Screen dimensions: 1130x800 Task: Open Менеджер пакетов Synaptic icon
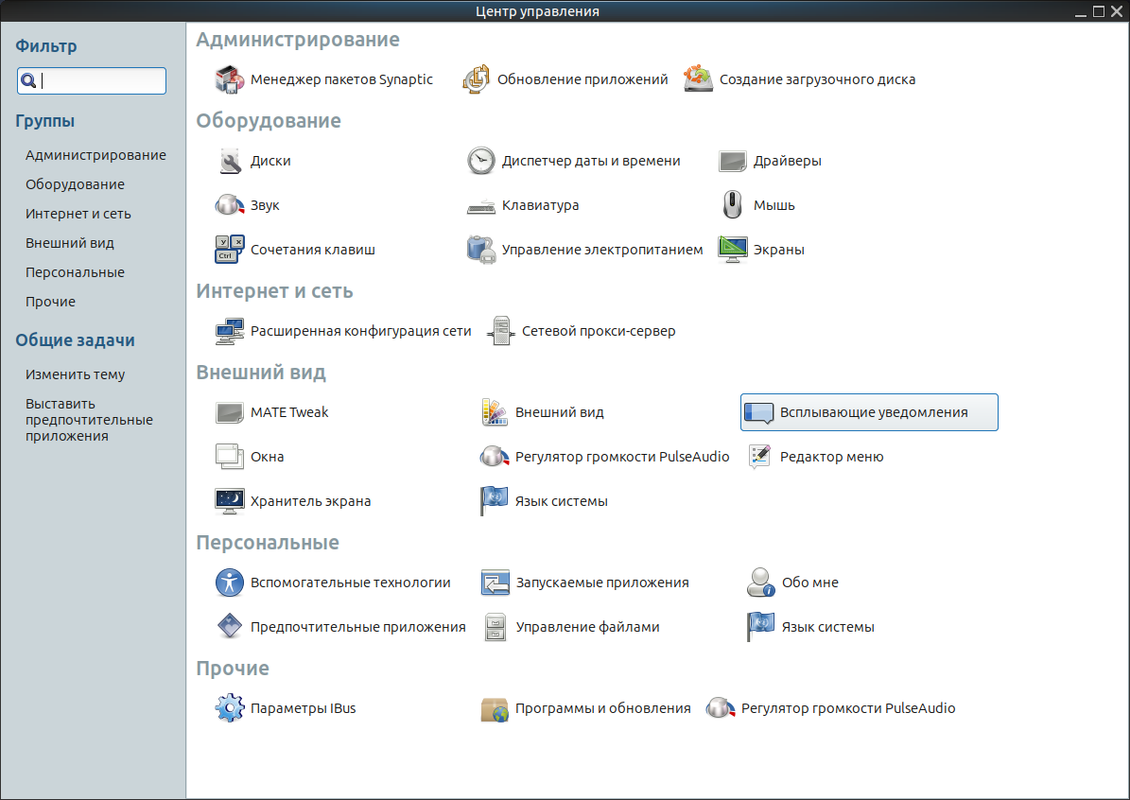(x=229, y=79)
